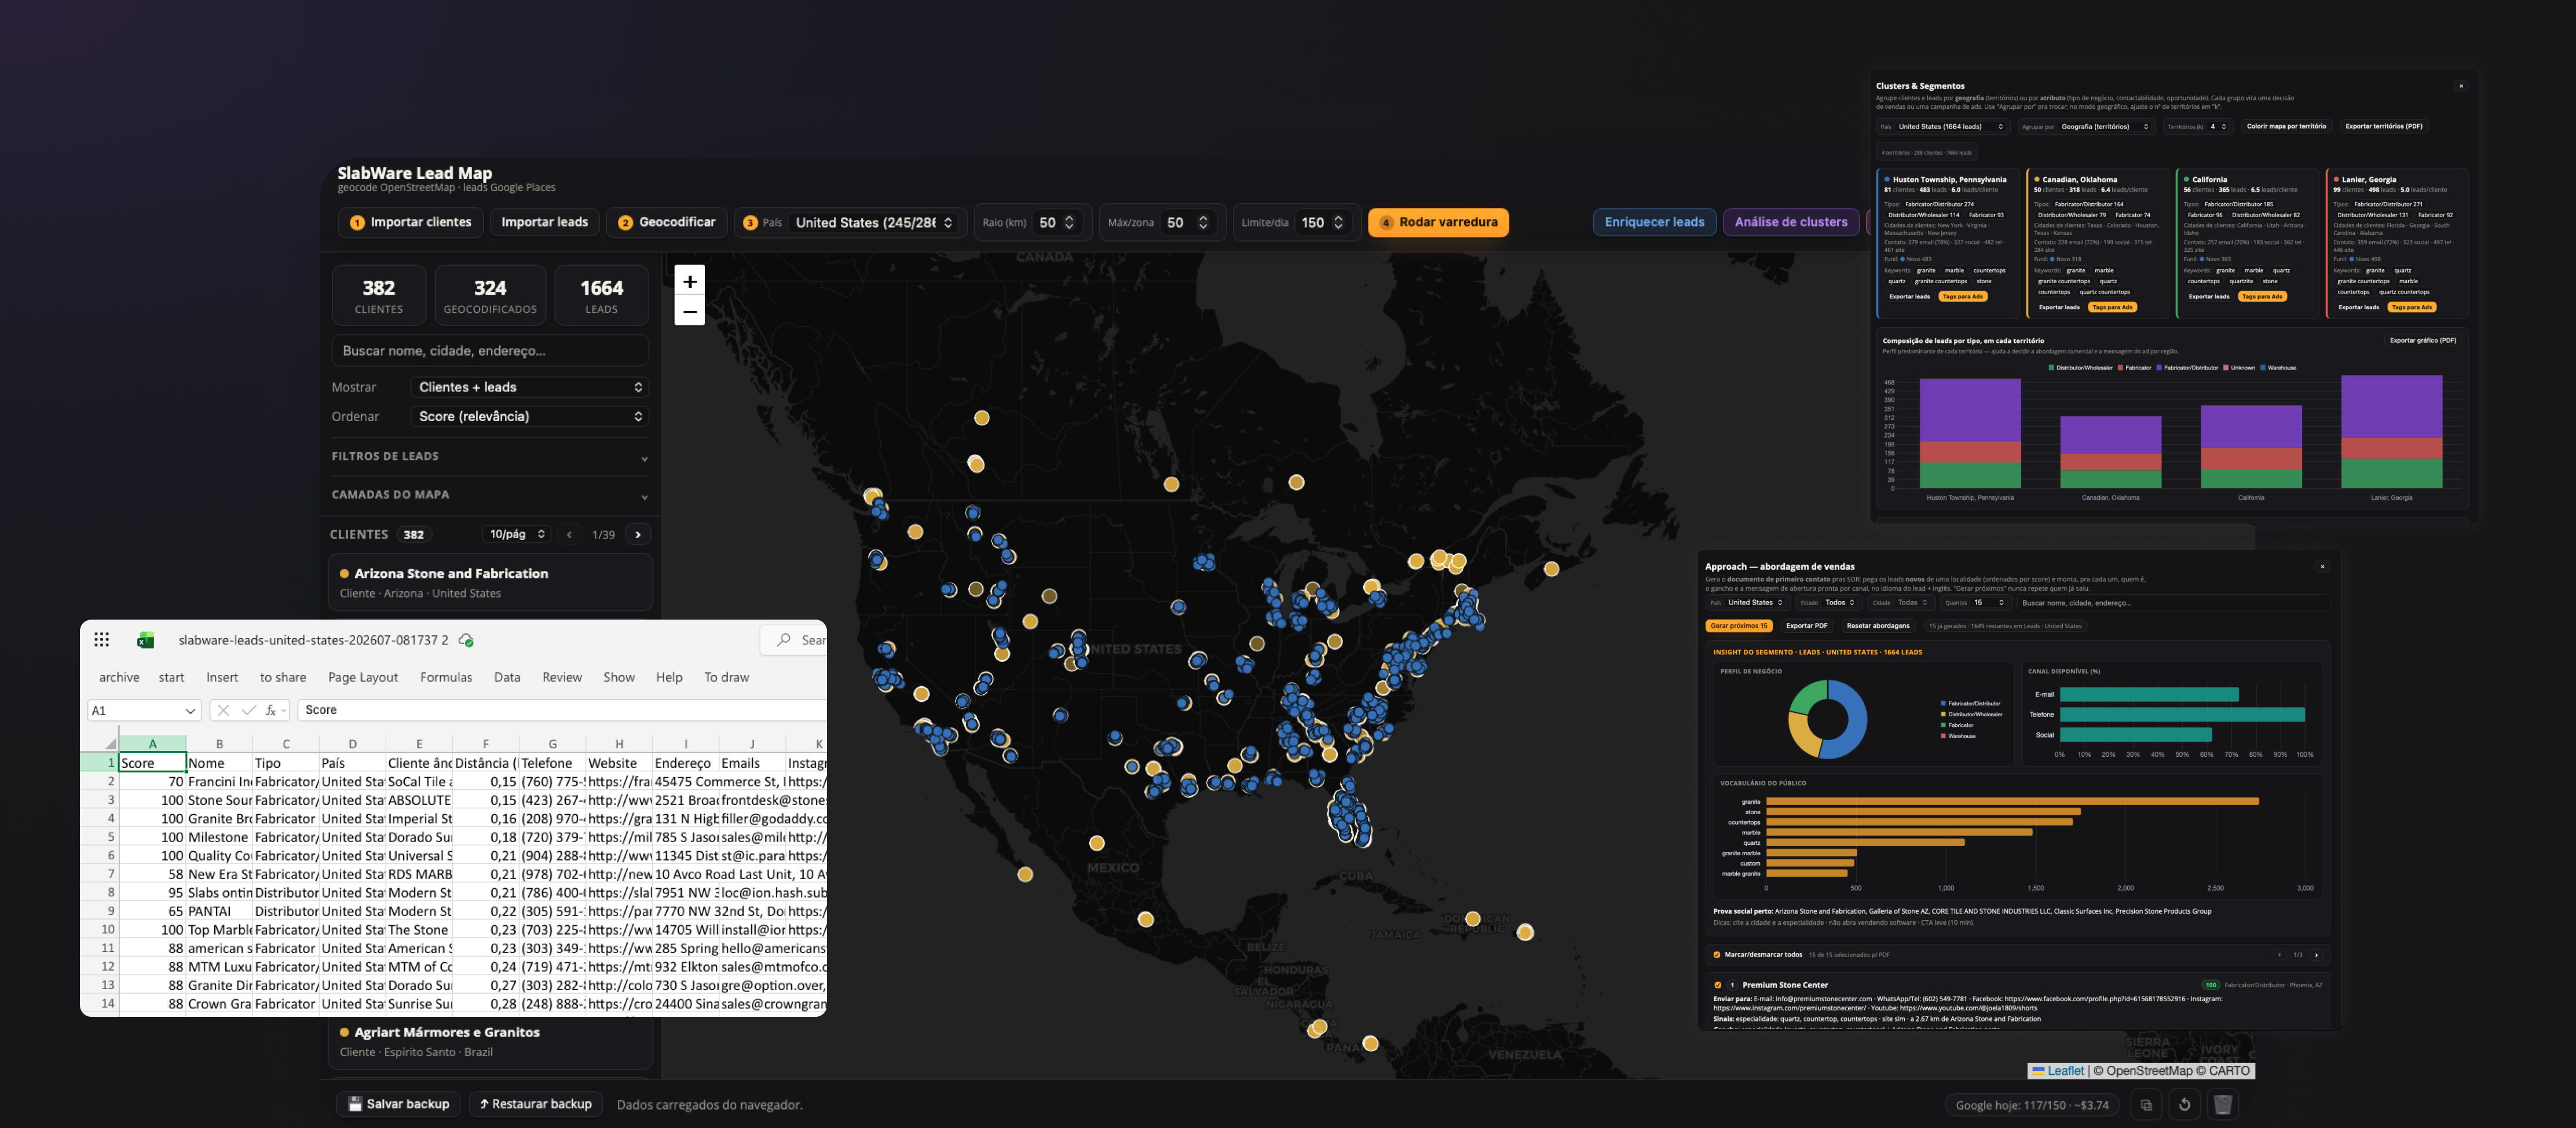
Task: Click the refresh icon in bottom bar
Action: coord(2184,1105)
